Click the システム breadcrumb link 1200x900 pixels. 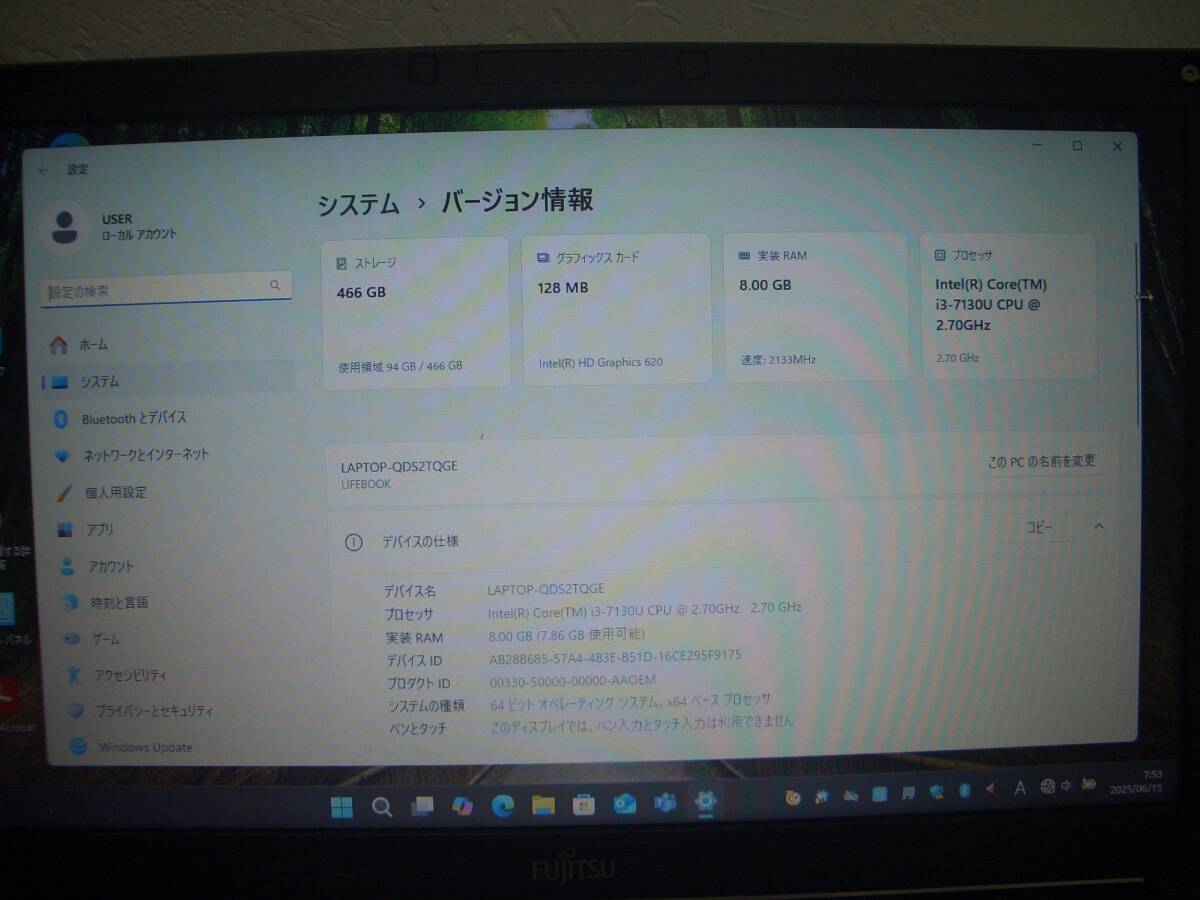(x=359, y=204)
